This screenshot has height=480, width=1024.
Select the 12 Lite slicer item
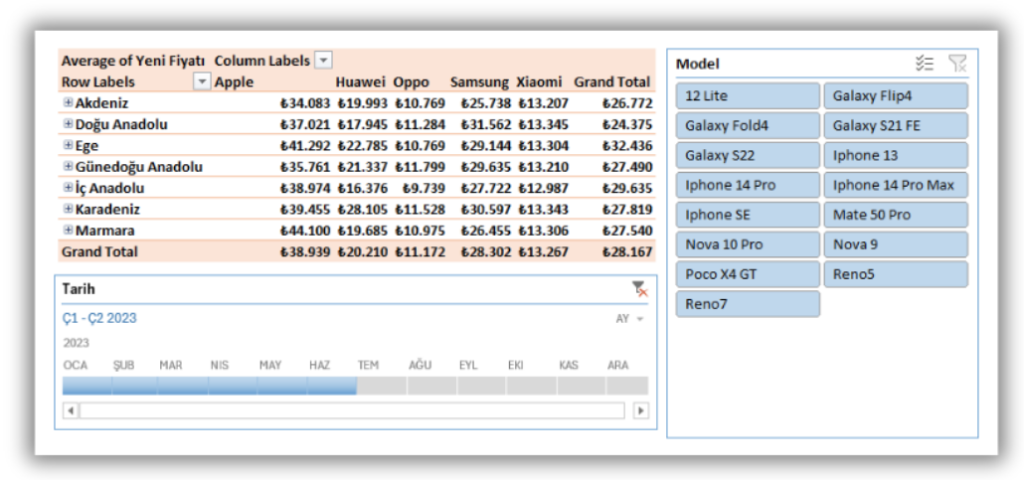point(748,96)
